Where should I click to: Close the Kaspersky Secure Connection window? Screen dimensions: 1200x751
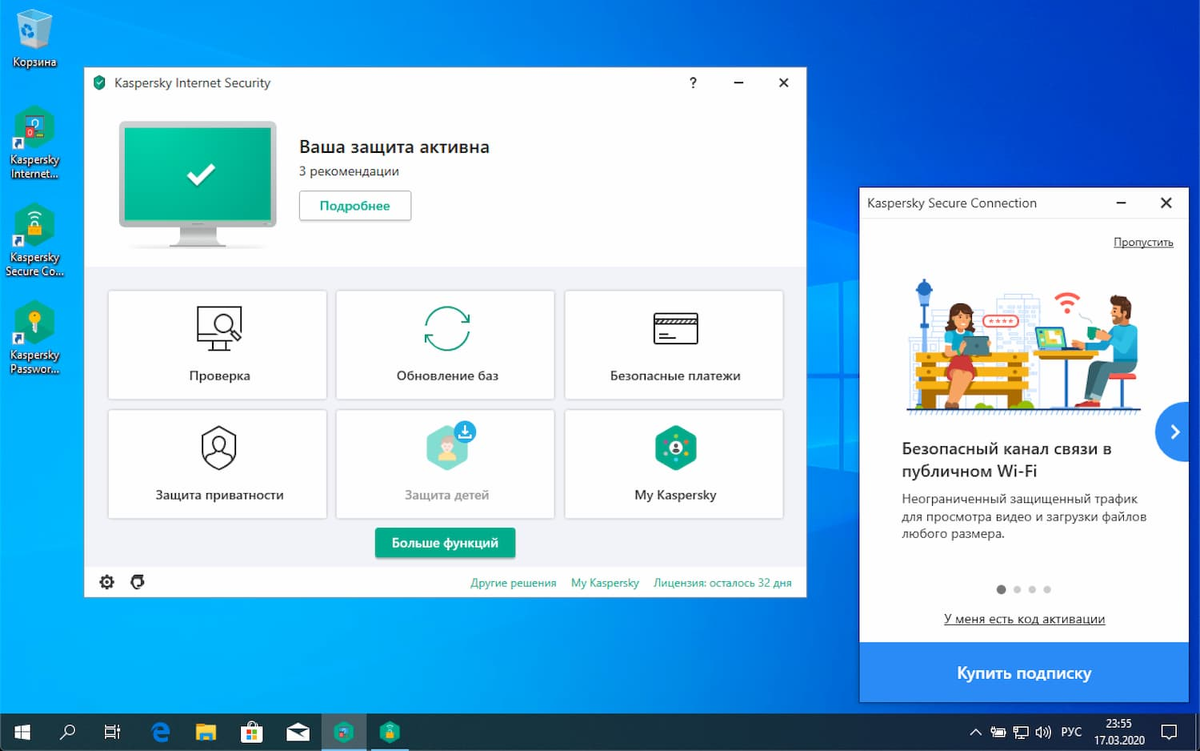[x=1166, y=203]
